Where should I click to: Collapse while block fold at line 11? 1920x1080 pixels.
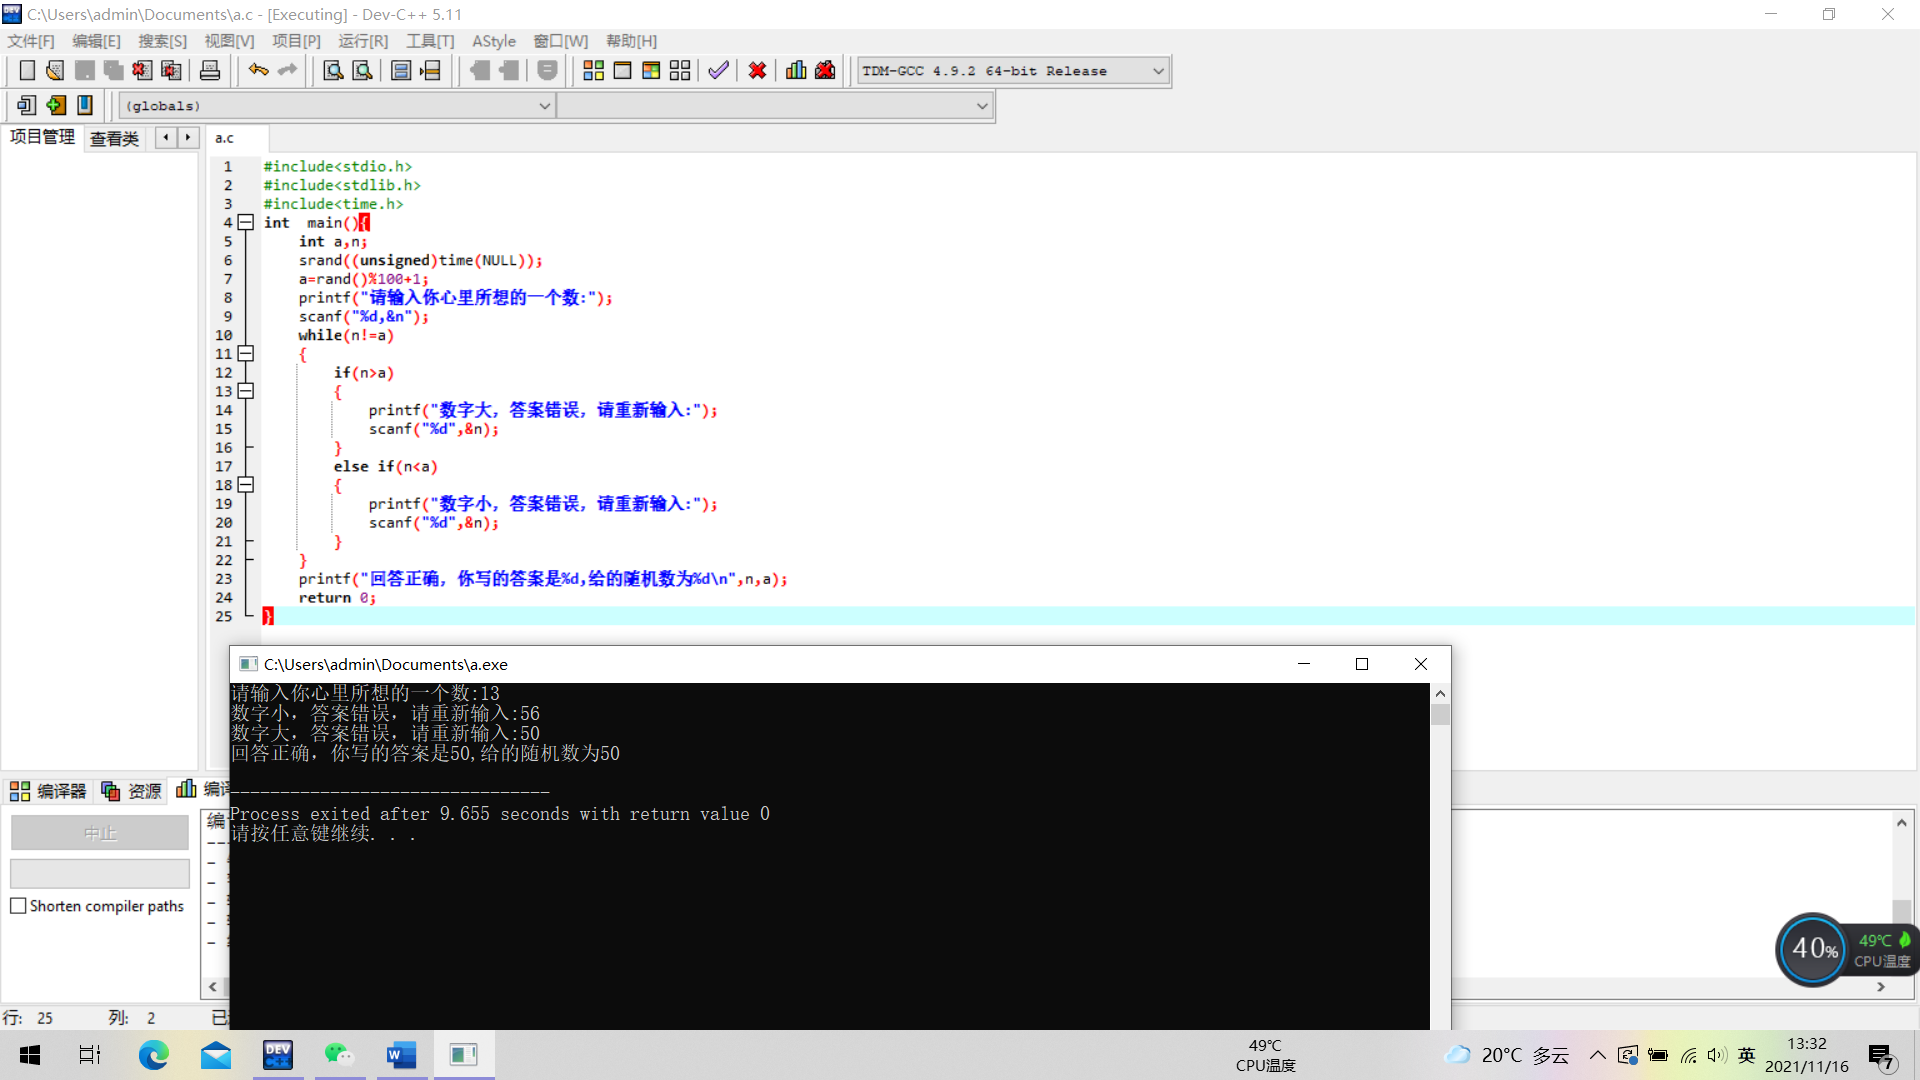[246, 354]
